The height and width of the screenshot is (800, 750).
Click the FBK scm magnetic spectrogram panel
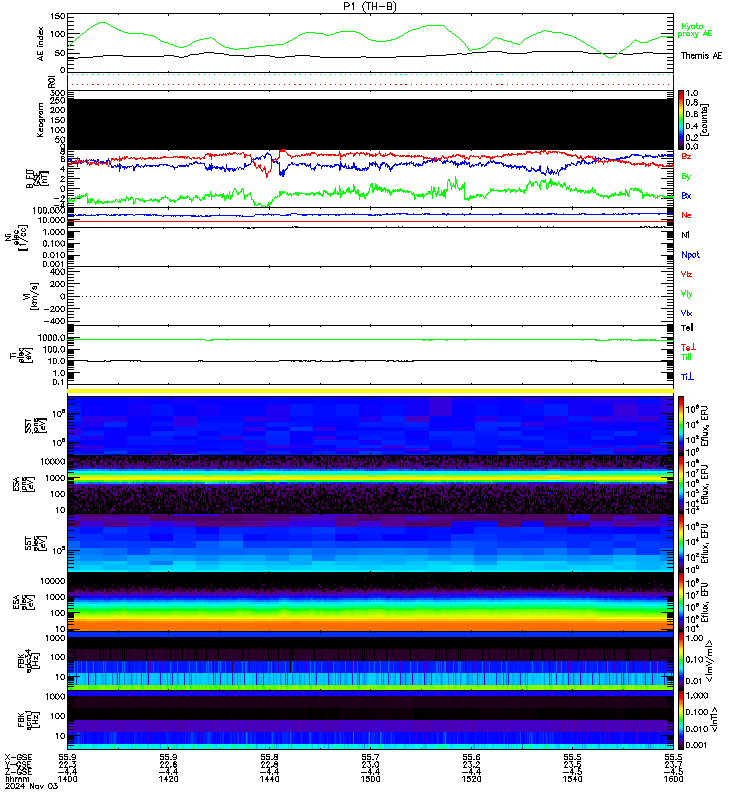point(370,720)
